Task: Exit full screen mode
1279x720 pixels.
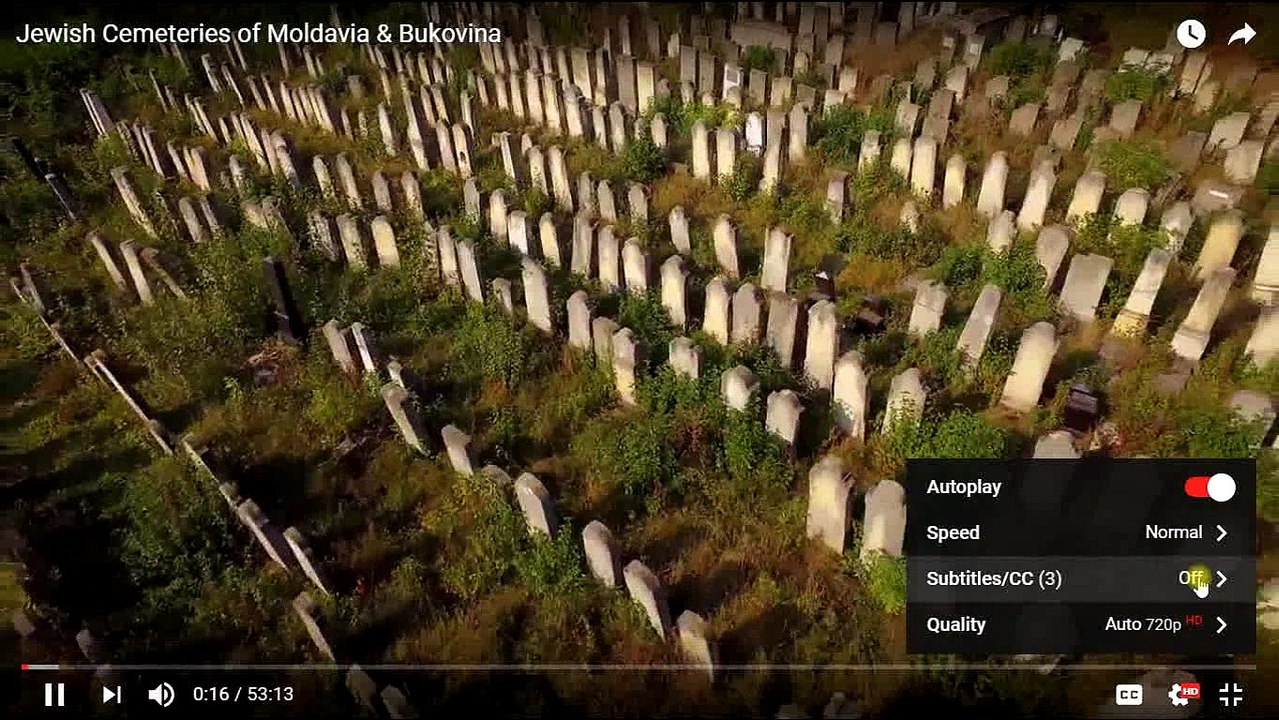Action: click(1231, 694)
